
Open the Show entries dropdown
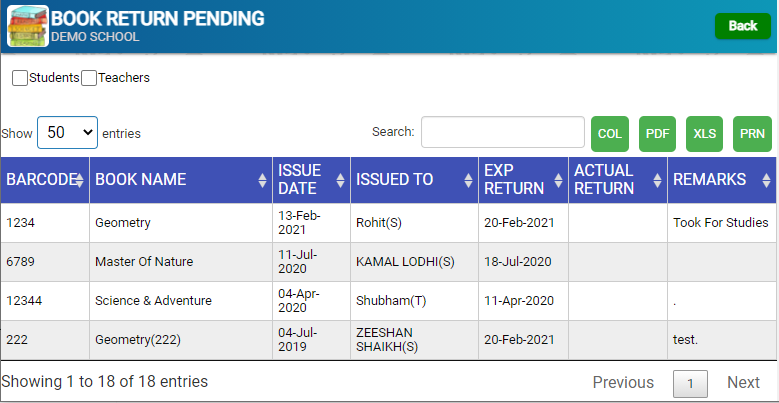pyautogui.click(x=68, y=133)
